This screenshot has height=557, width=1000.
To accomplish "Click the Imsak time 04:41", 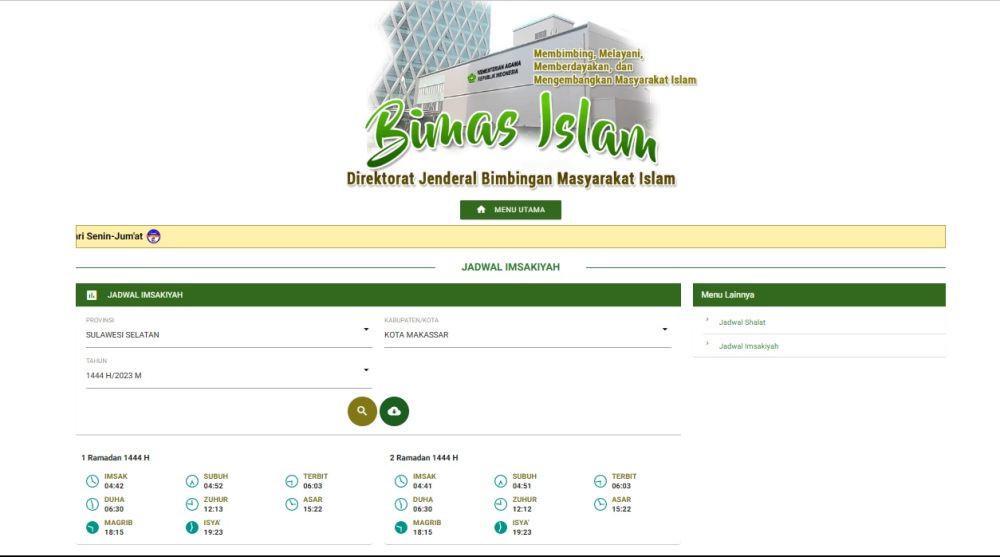I will pos(423,486).
